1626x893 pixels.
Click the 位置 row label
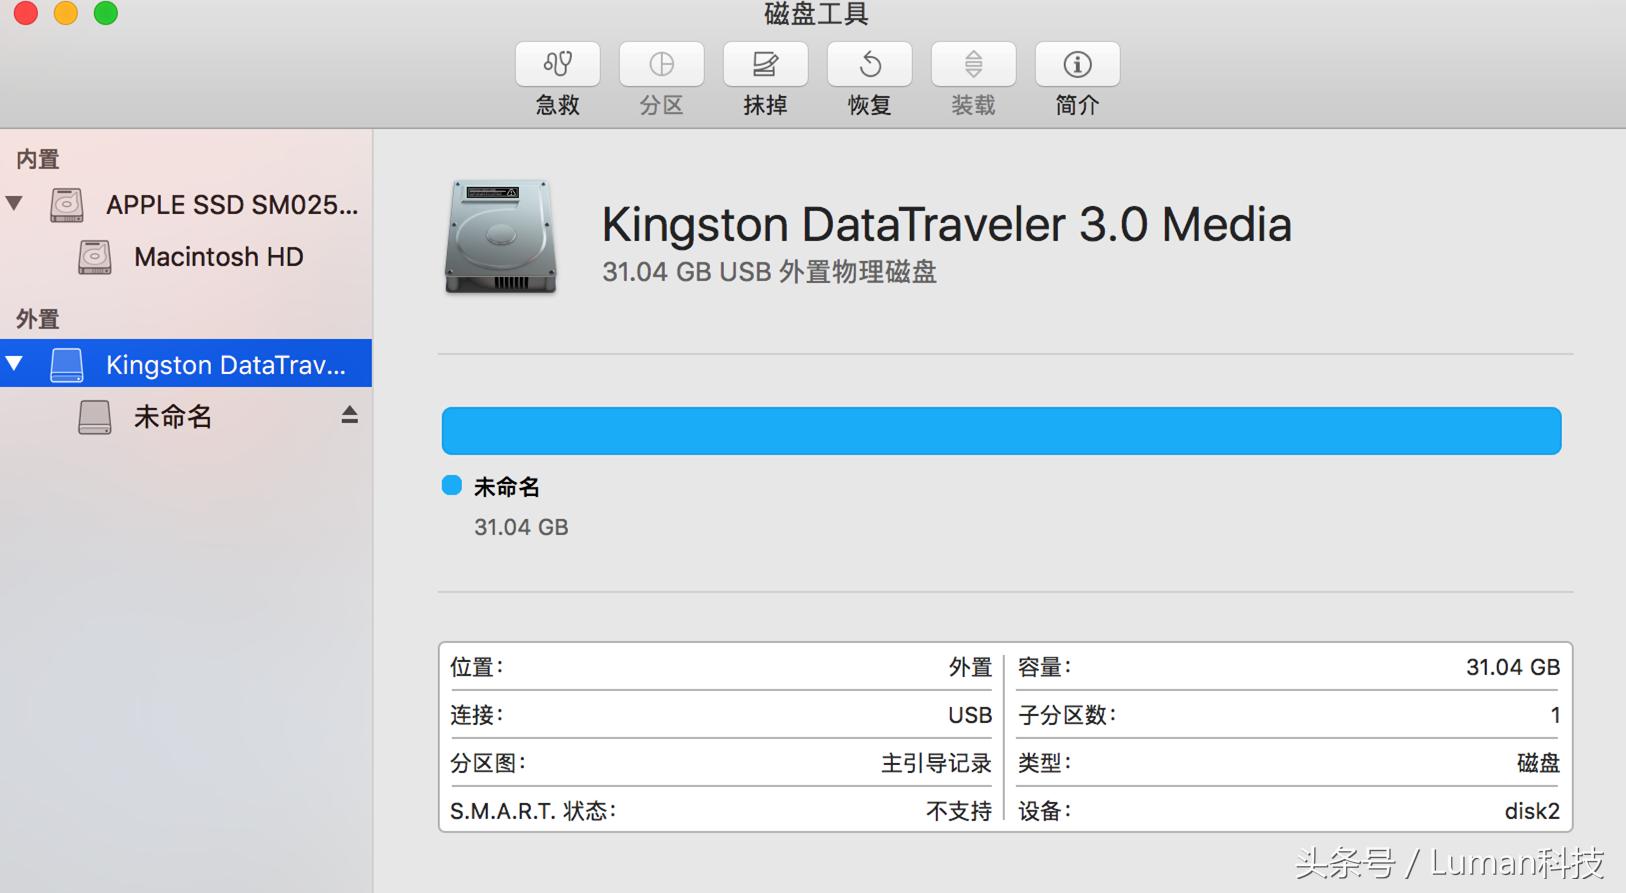[x=477, y=667]
